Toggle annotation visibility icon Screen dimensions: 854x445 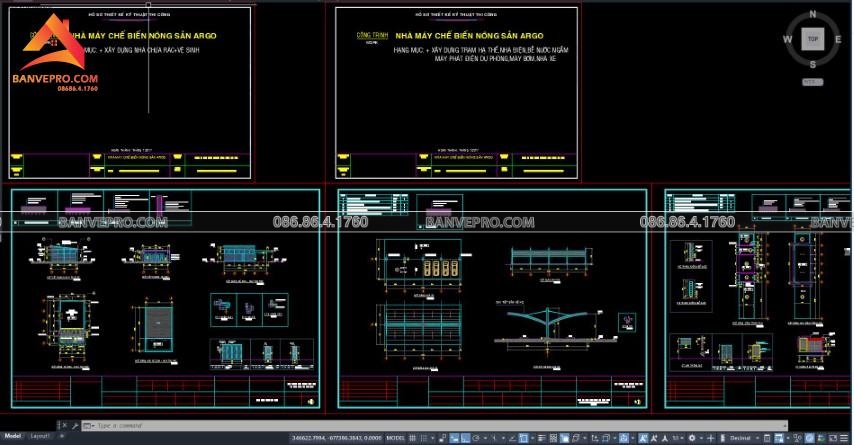click(x=643, y=438)
